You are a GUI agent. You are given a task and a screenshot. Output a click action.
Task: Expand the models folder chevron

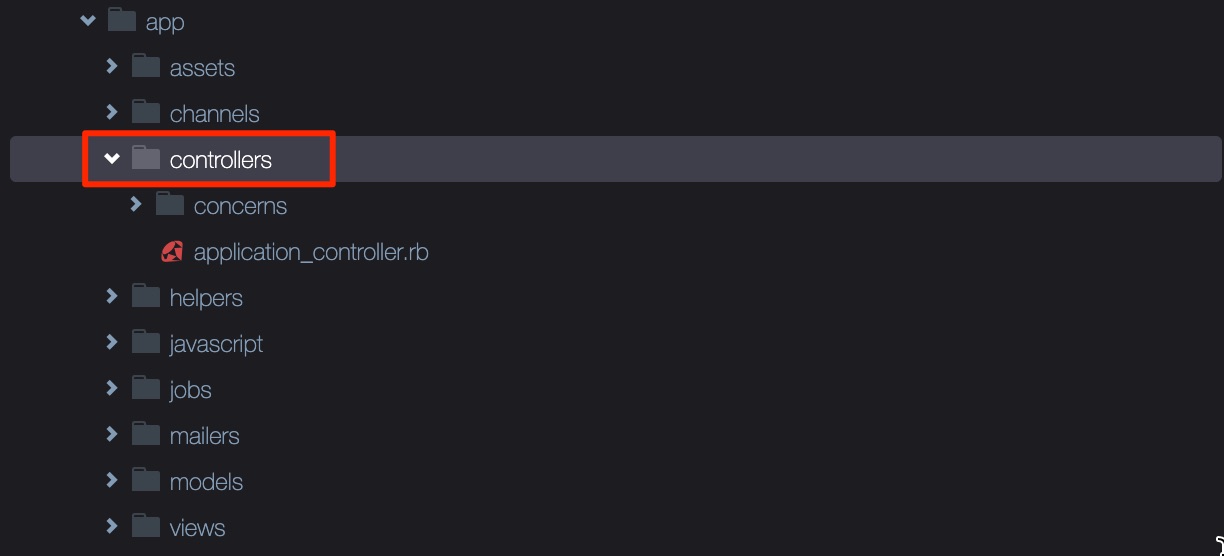(x=112, y=480)
